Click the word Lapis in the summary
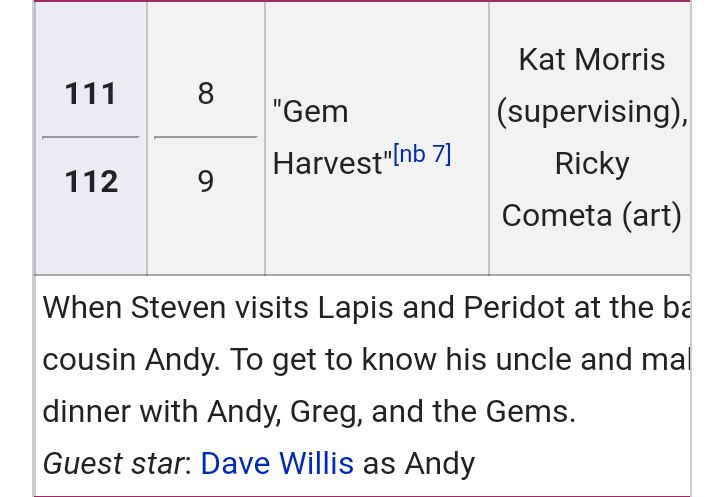Image resolution: width=720 pixels, height=497 pixels. pos(355,308)
